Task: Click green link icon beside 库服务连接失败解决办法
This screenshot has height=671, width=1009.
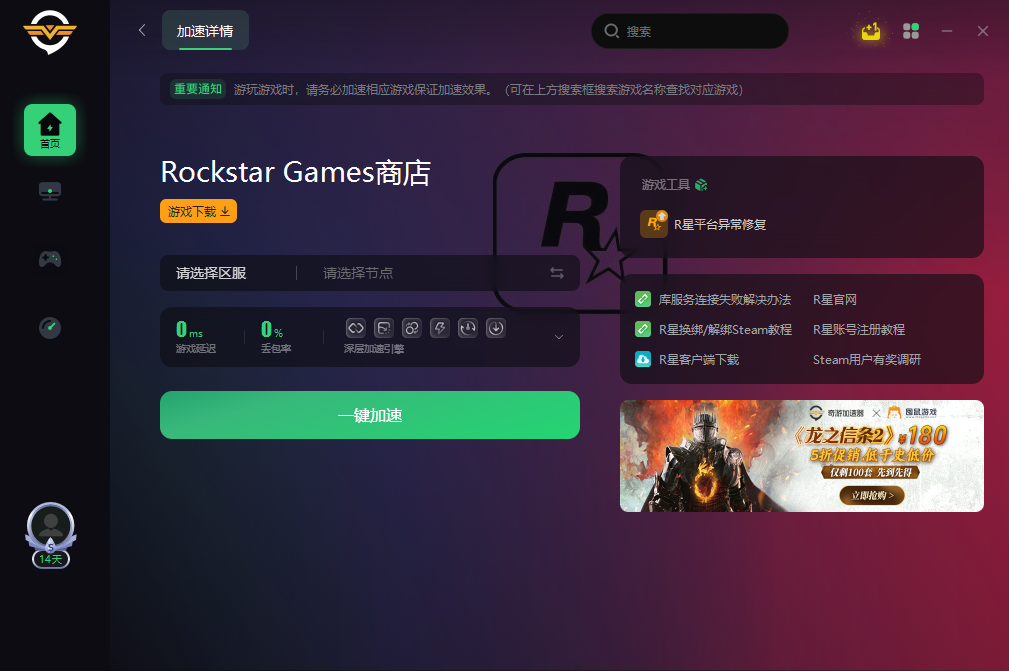Action: pyautogui.click(x=643, y=299)
